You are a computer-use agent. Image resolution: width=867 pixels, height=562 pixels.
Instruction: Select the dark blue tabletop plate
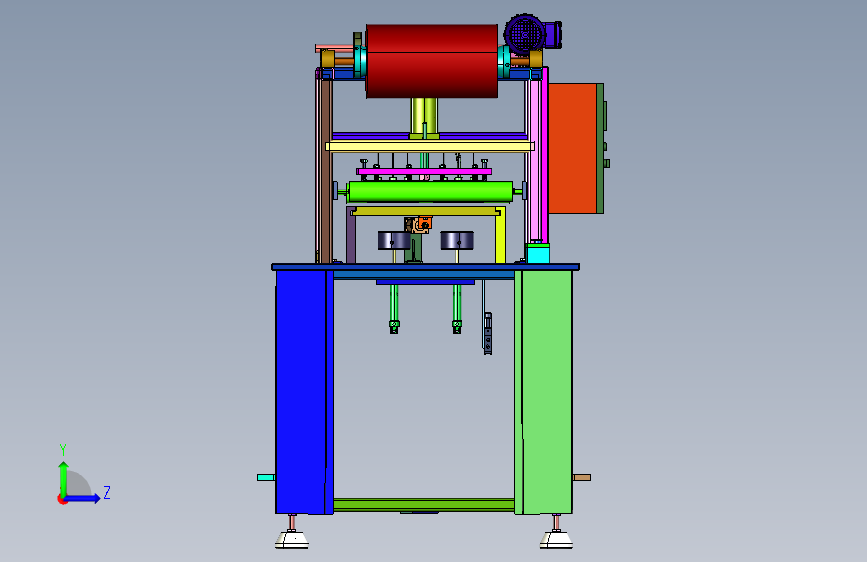coord(426,267)
